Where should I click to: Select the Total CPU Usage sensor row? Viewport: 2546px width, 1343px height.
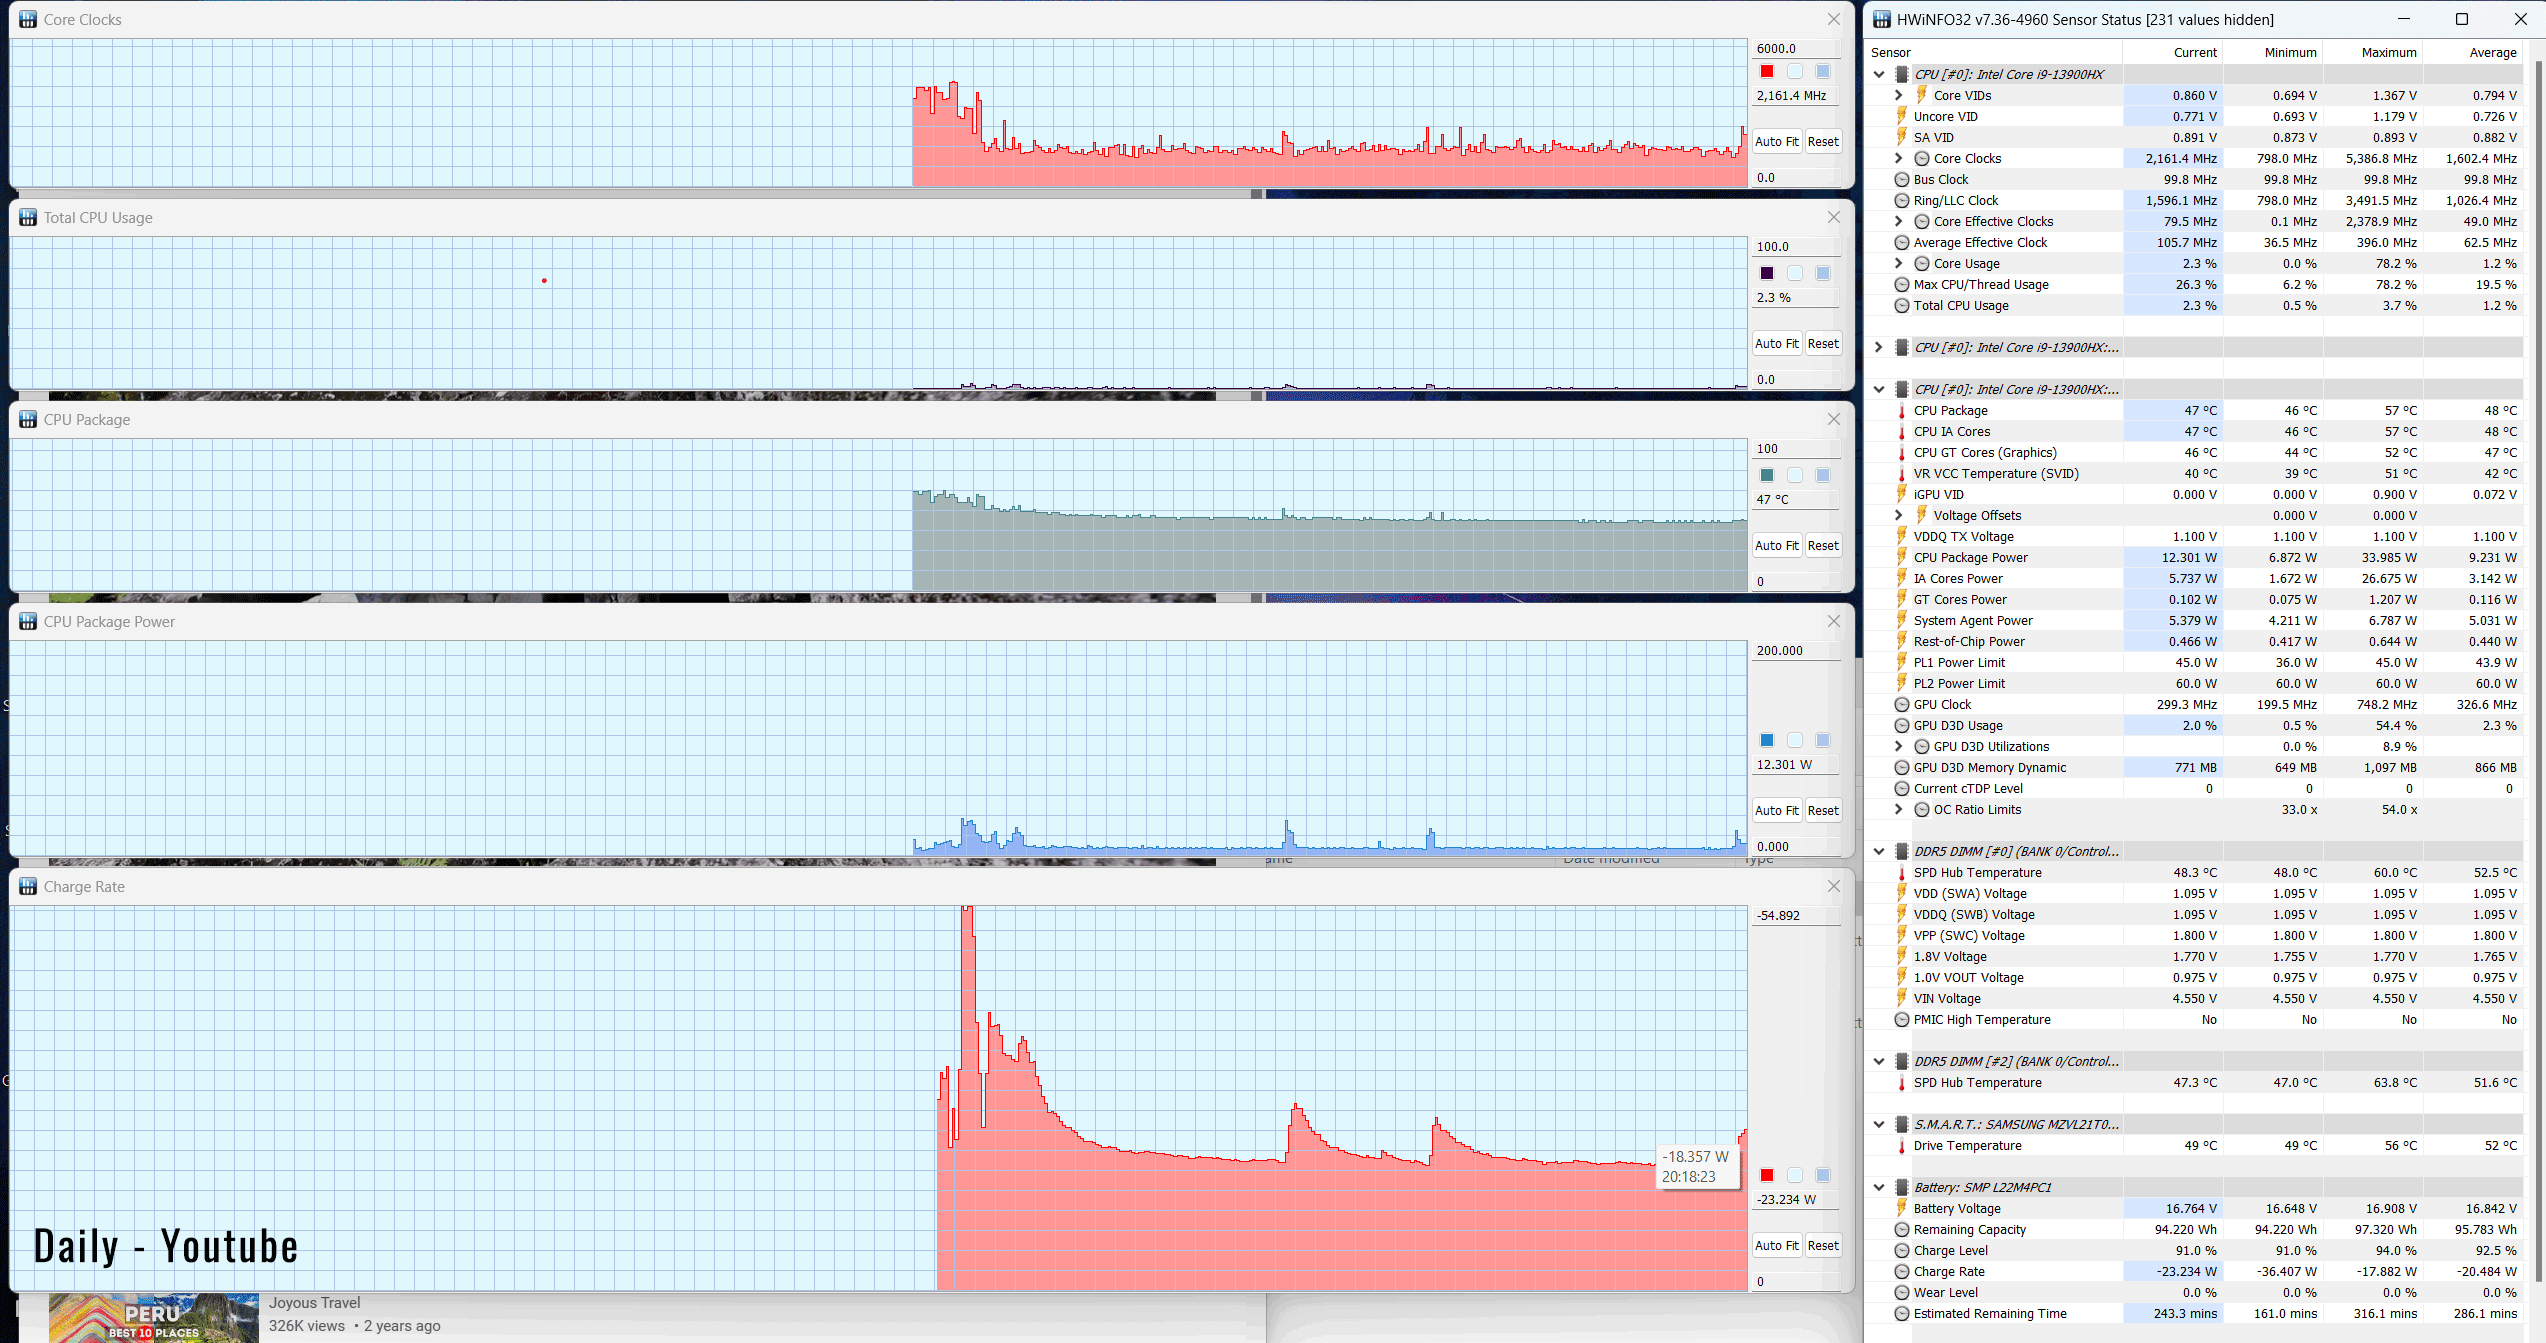[2195, 305]
